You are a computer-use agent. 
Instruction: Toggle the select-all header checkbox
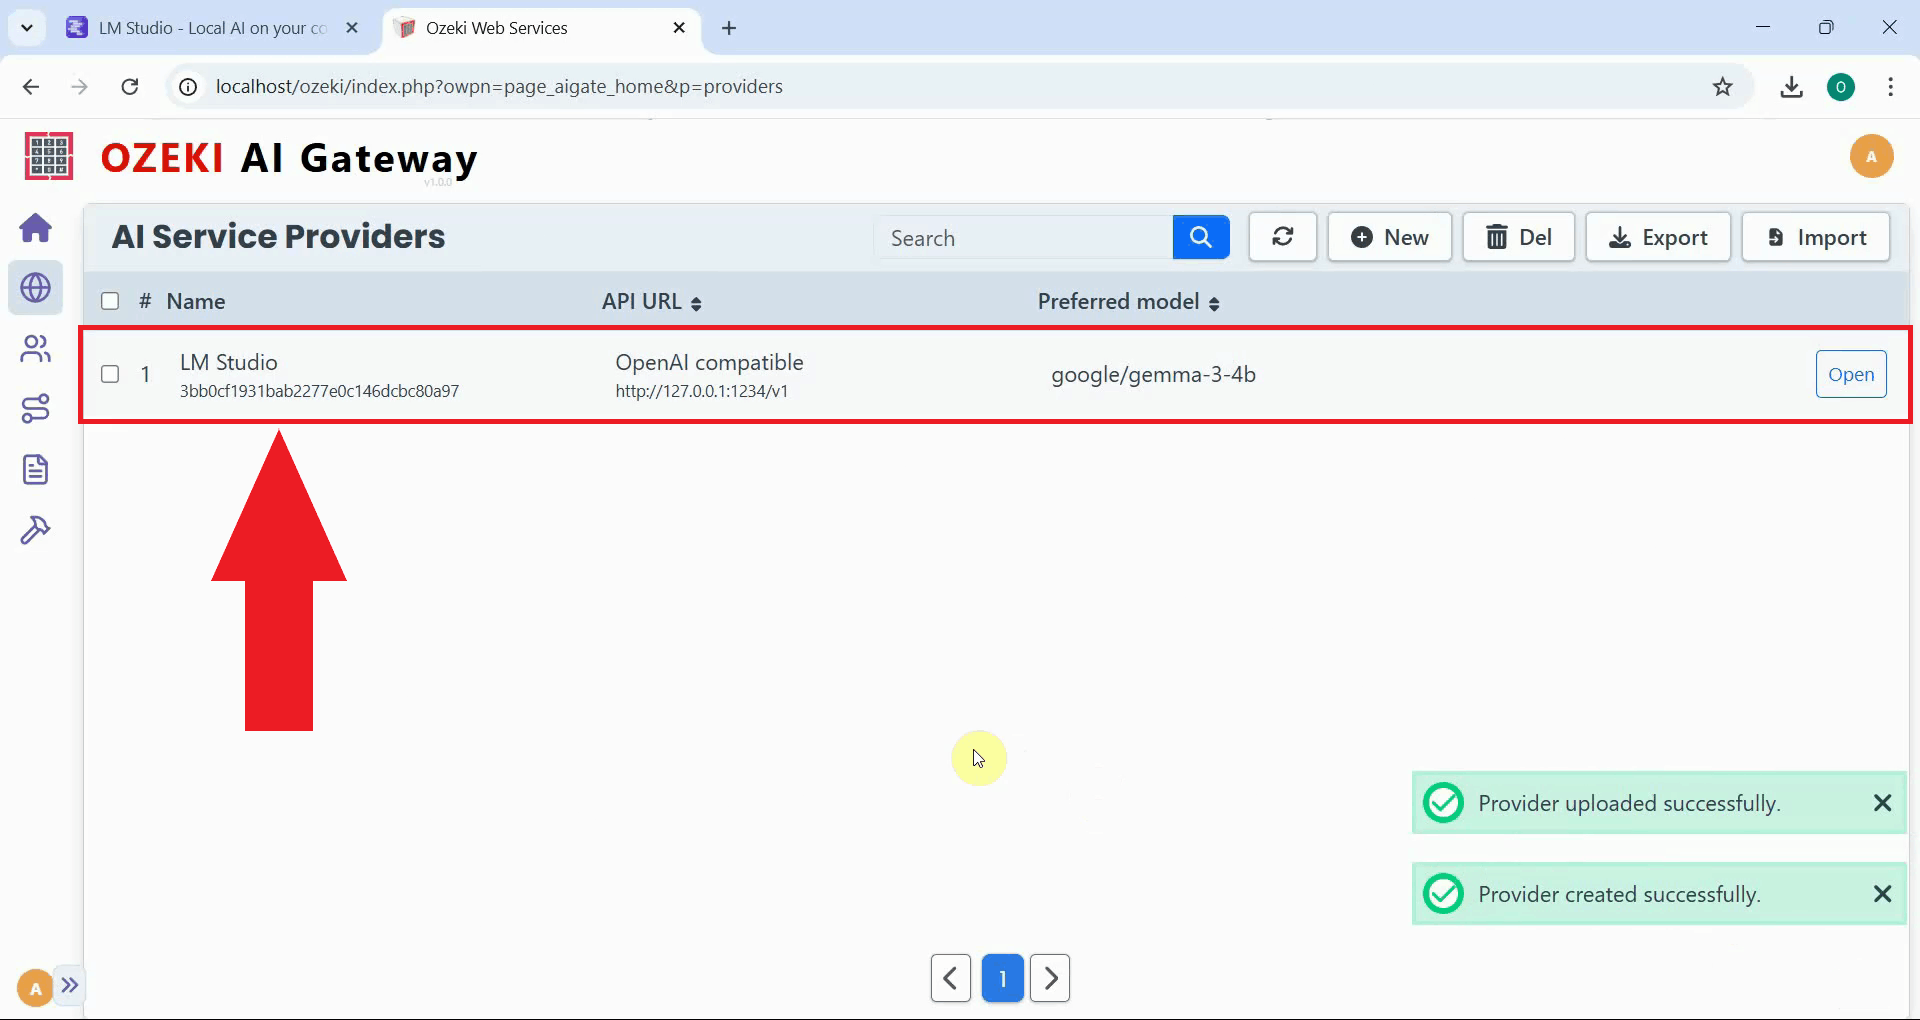tap(110, 301)
